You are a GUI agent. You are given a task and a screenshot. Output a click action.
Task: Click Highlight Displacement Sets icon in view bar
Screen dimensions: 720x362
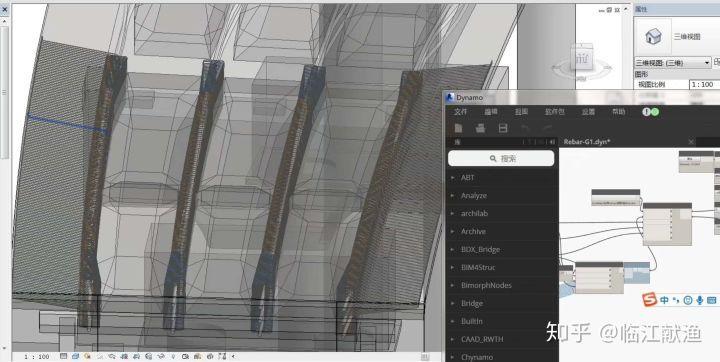(x=210, y=356)
